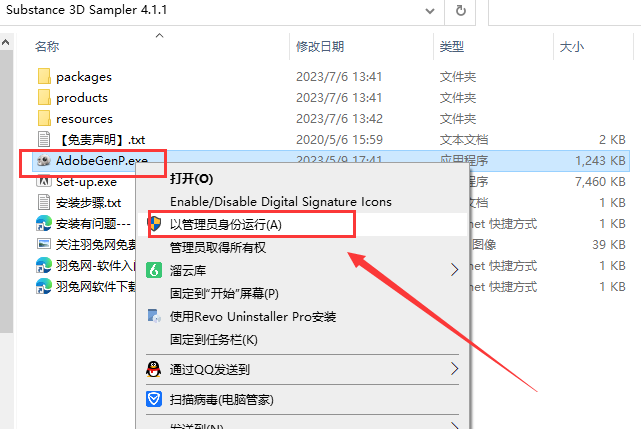
Task: Select the Set-up.exe installer icon
Action: click(x=44, y=182)
